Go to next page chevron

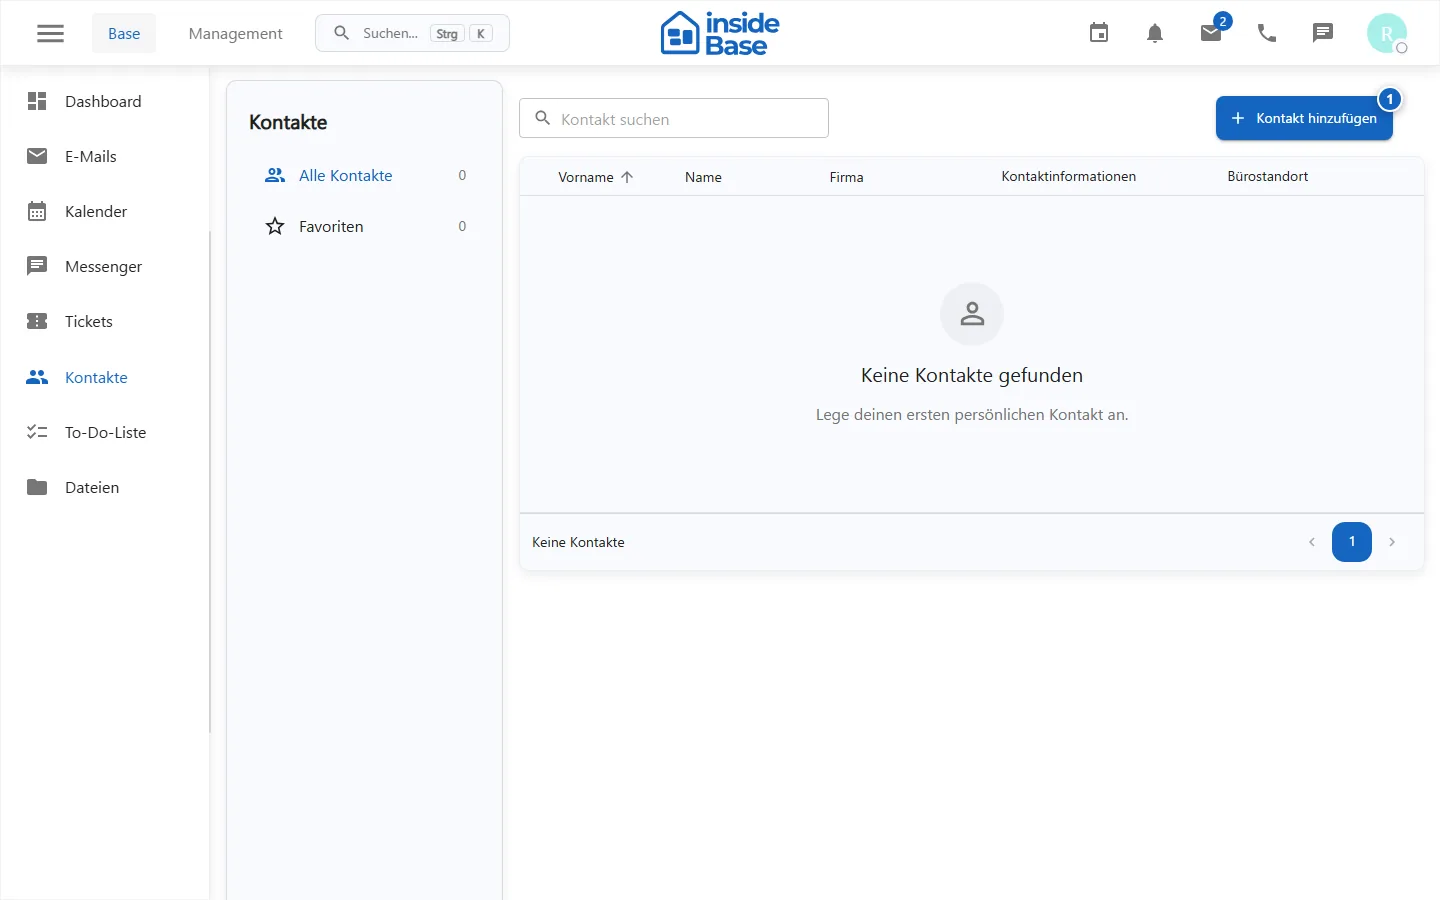1392,542
